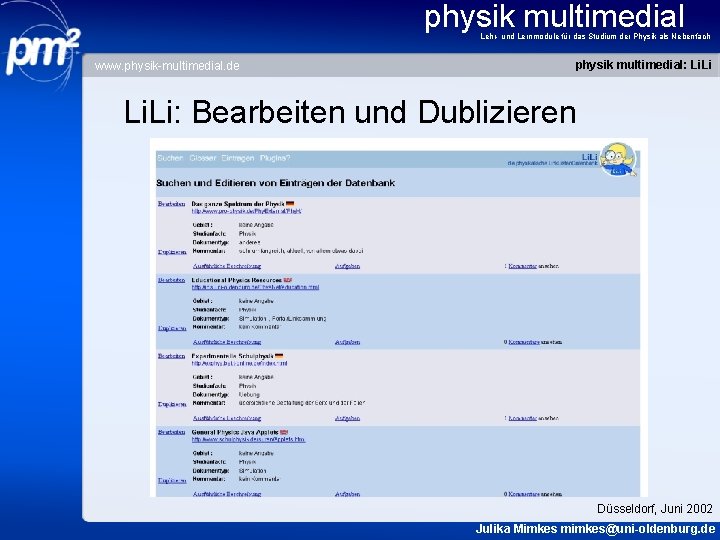Image resolution: width=720 pixels, height=540 pixels.
Task: Open URL link under 'Educational Physics Resources'
Action: 255,287
